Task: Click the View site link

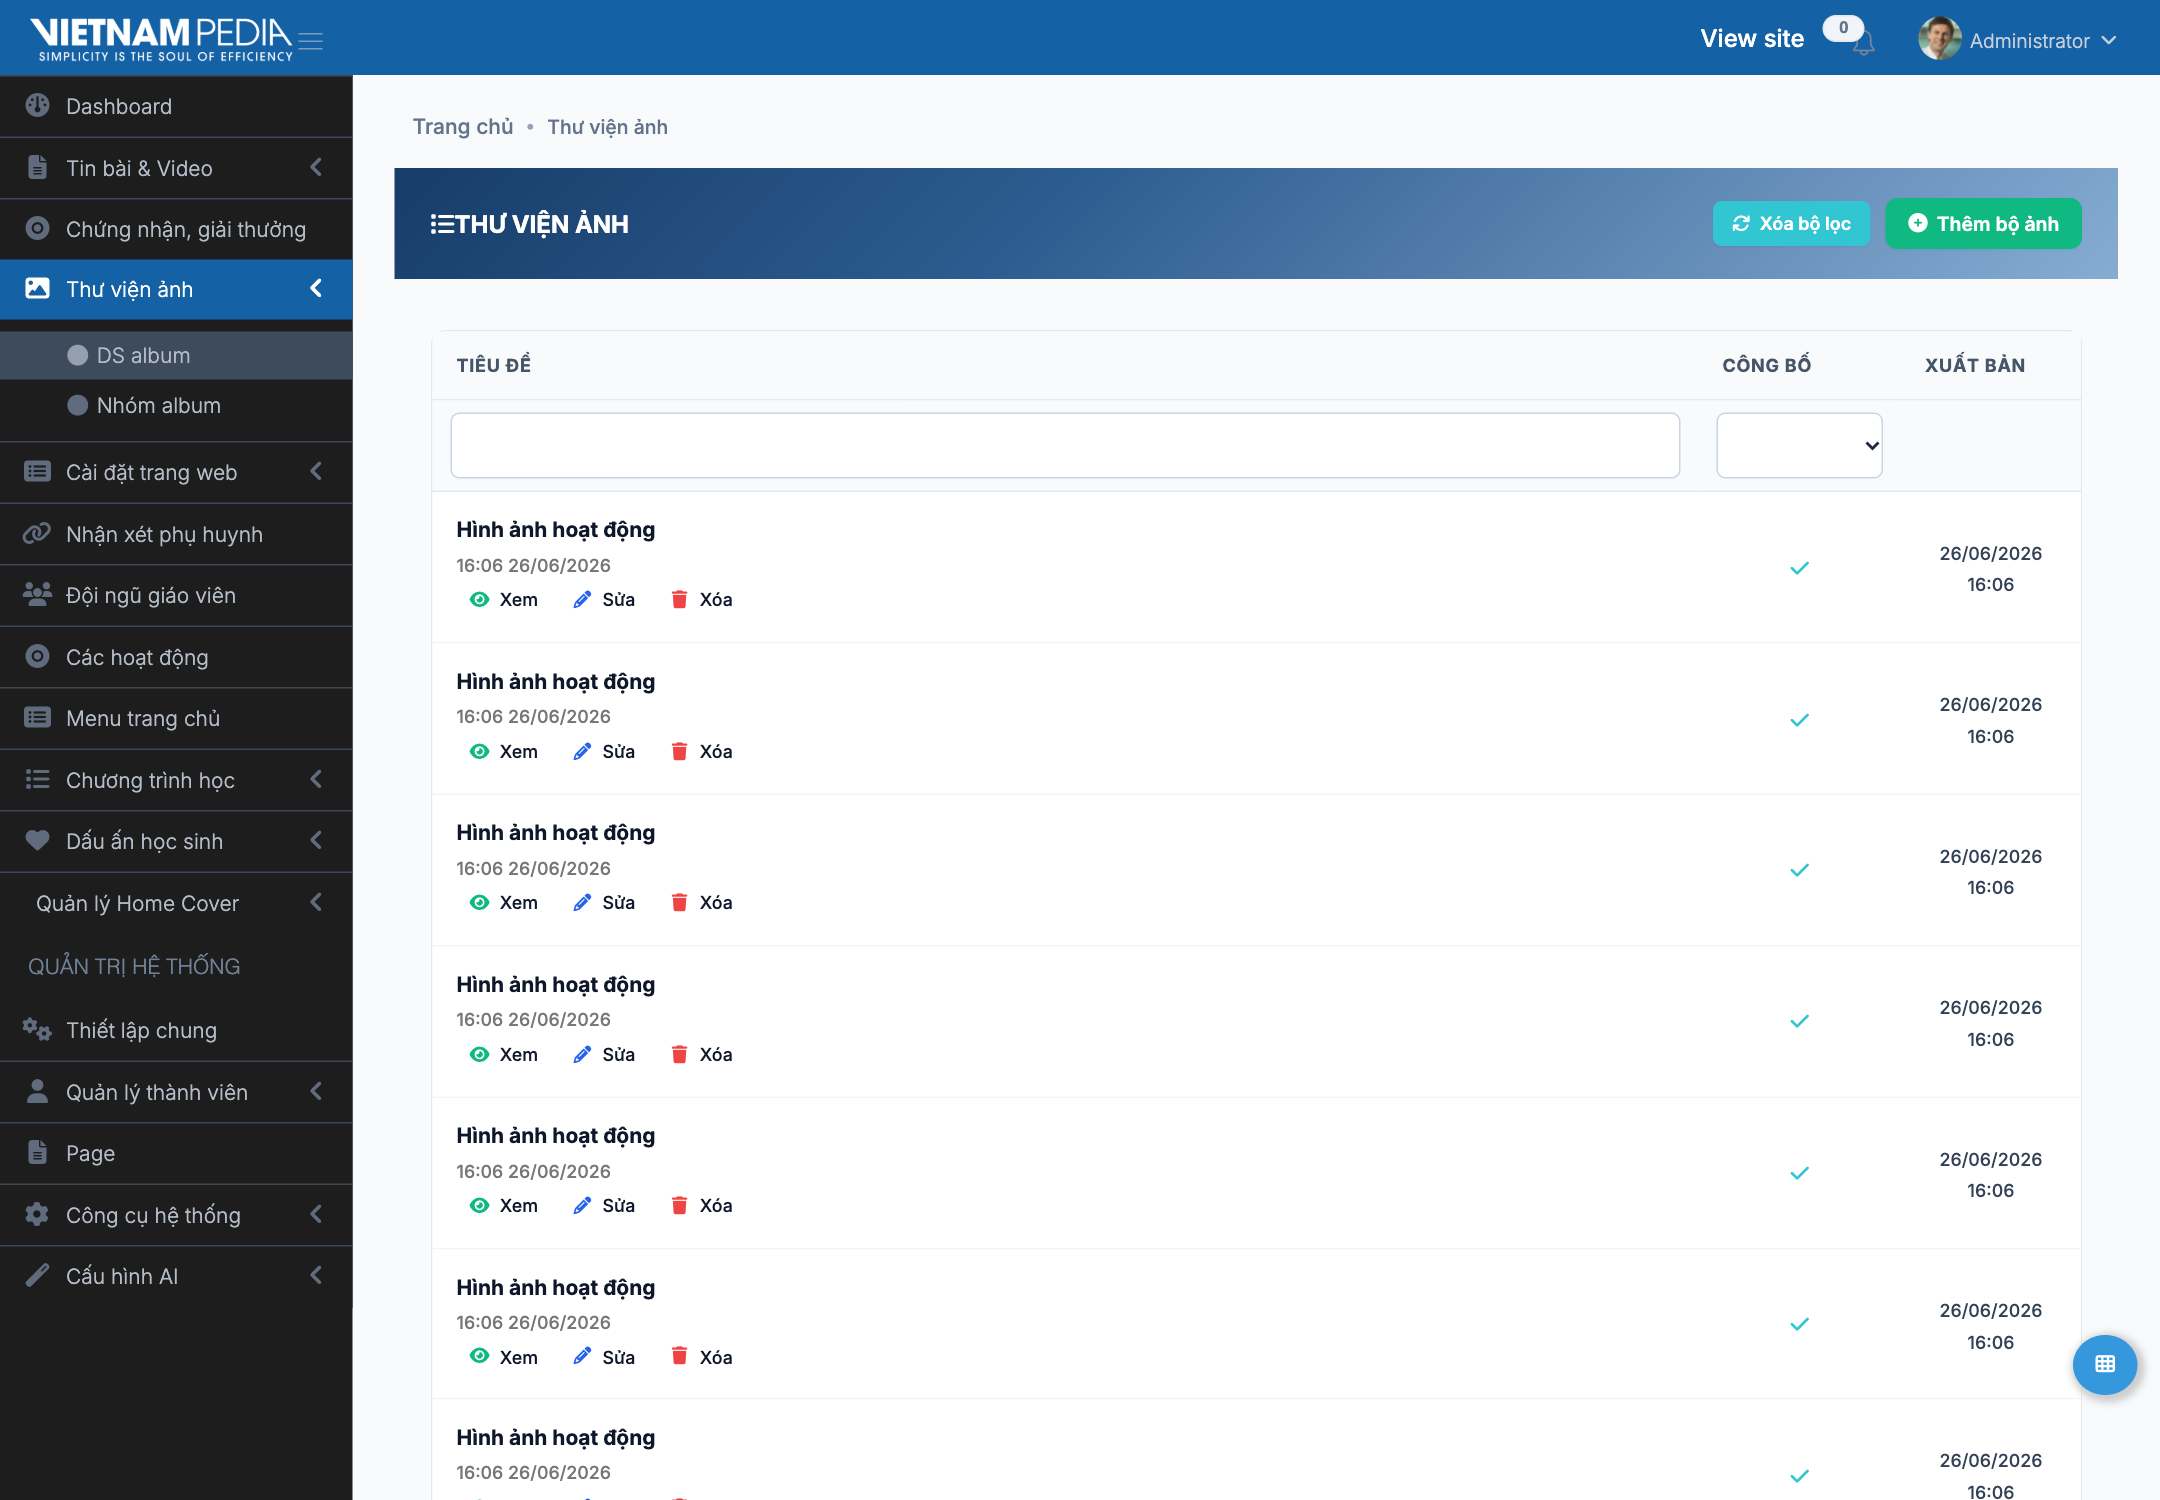Action: (1752, 39)
